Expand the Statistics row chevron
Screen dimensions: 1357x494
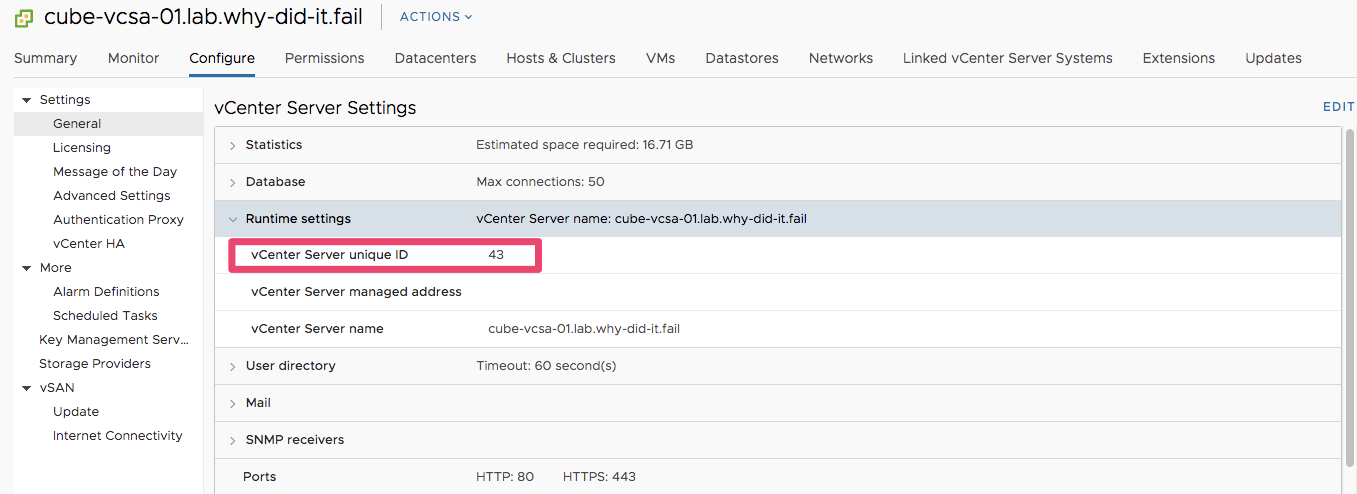(232, 146)
